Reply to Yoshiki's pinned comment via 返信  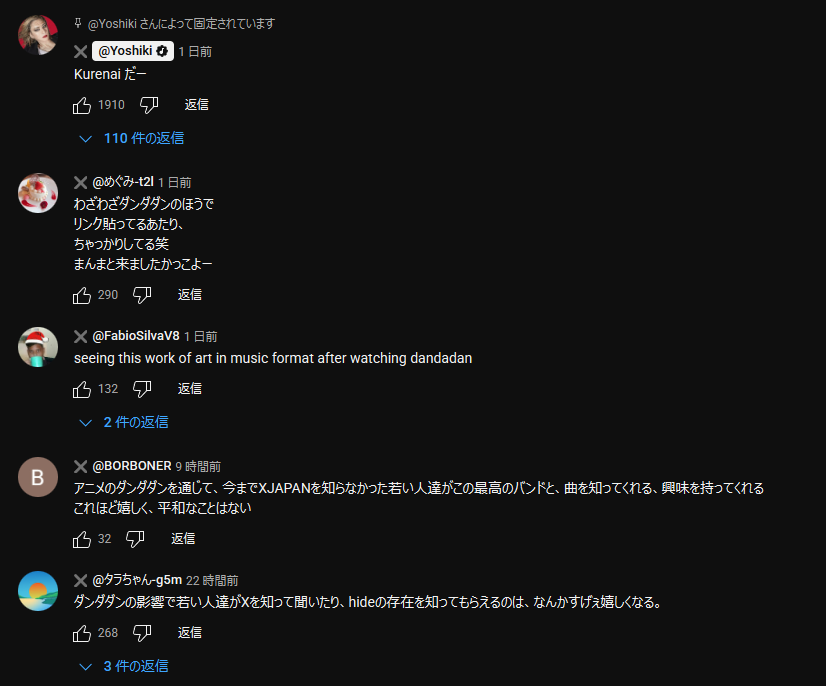[196, 105]
